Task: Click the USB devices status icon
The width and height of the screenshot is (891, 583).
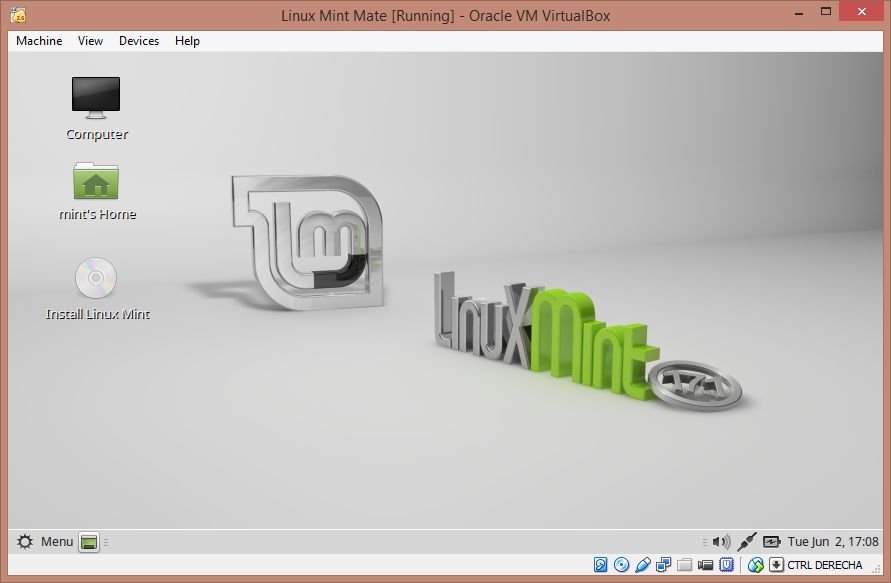Action: [643, 565]
